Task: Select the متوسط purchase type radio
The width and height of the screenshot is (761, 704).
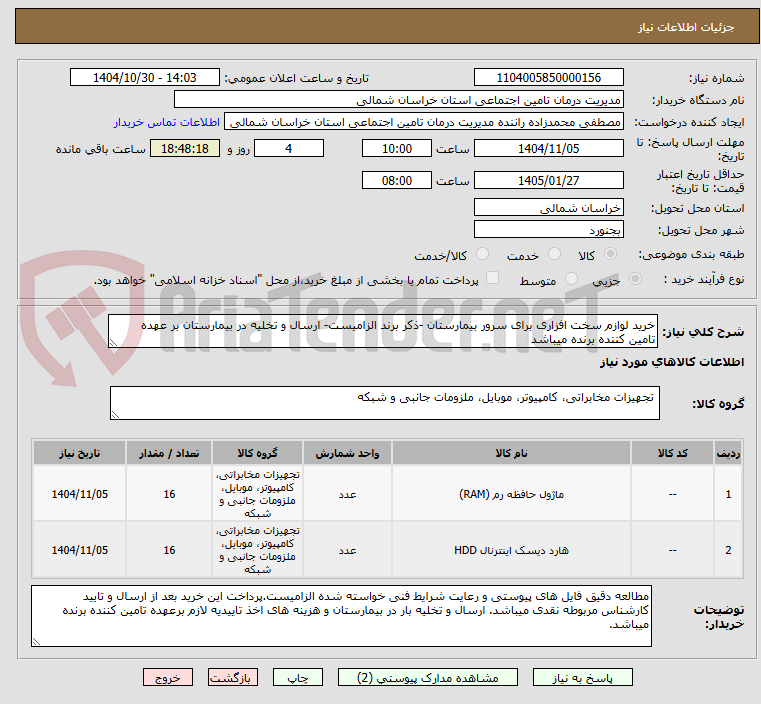Action: 572,281
